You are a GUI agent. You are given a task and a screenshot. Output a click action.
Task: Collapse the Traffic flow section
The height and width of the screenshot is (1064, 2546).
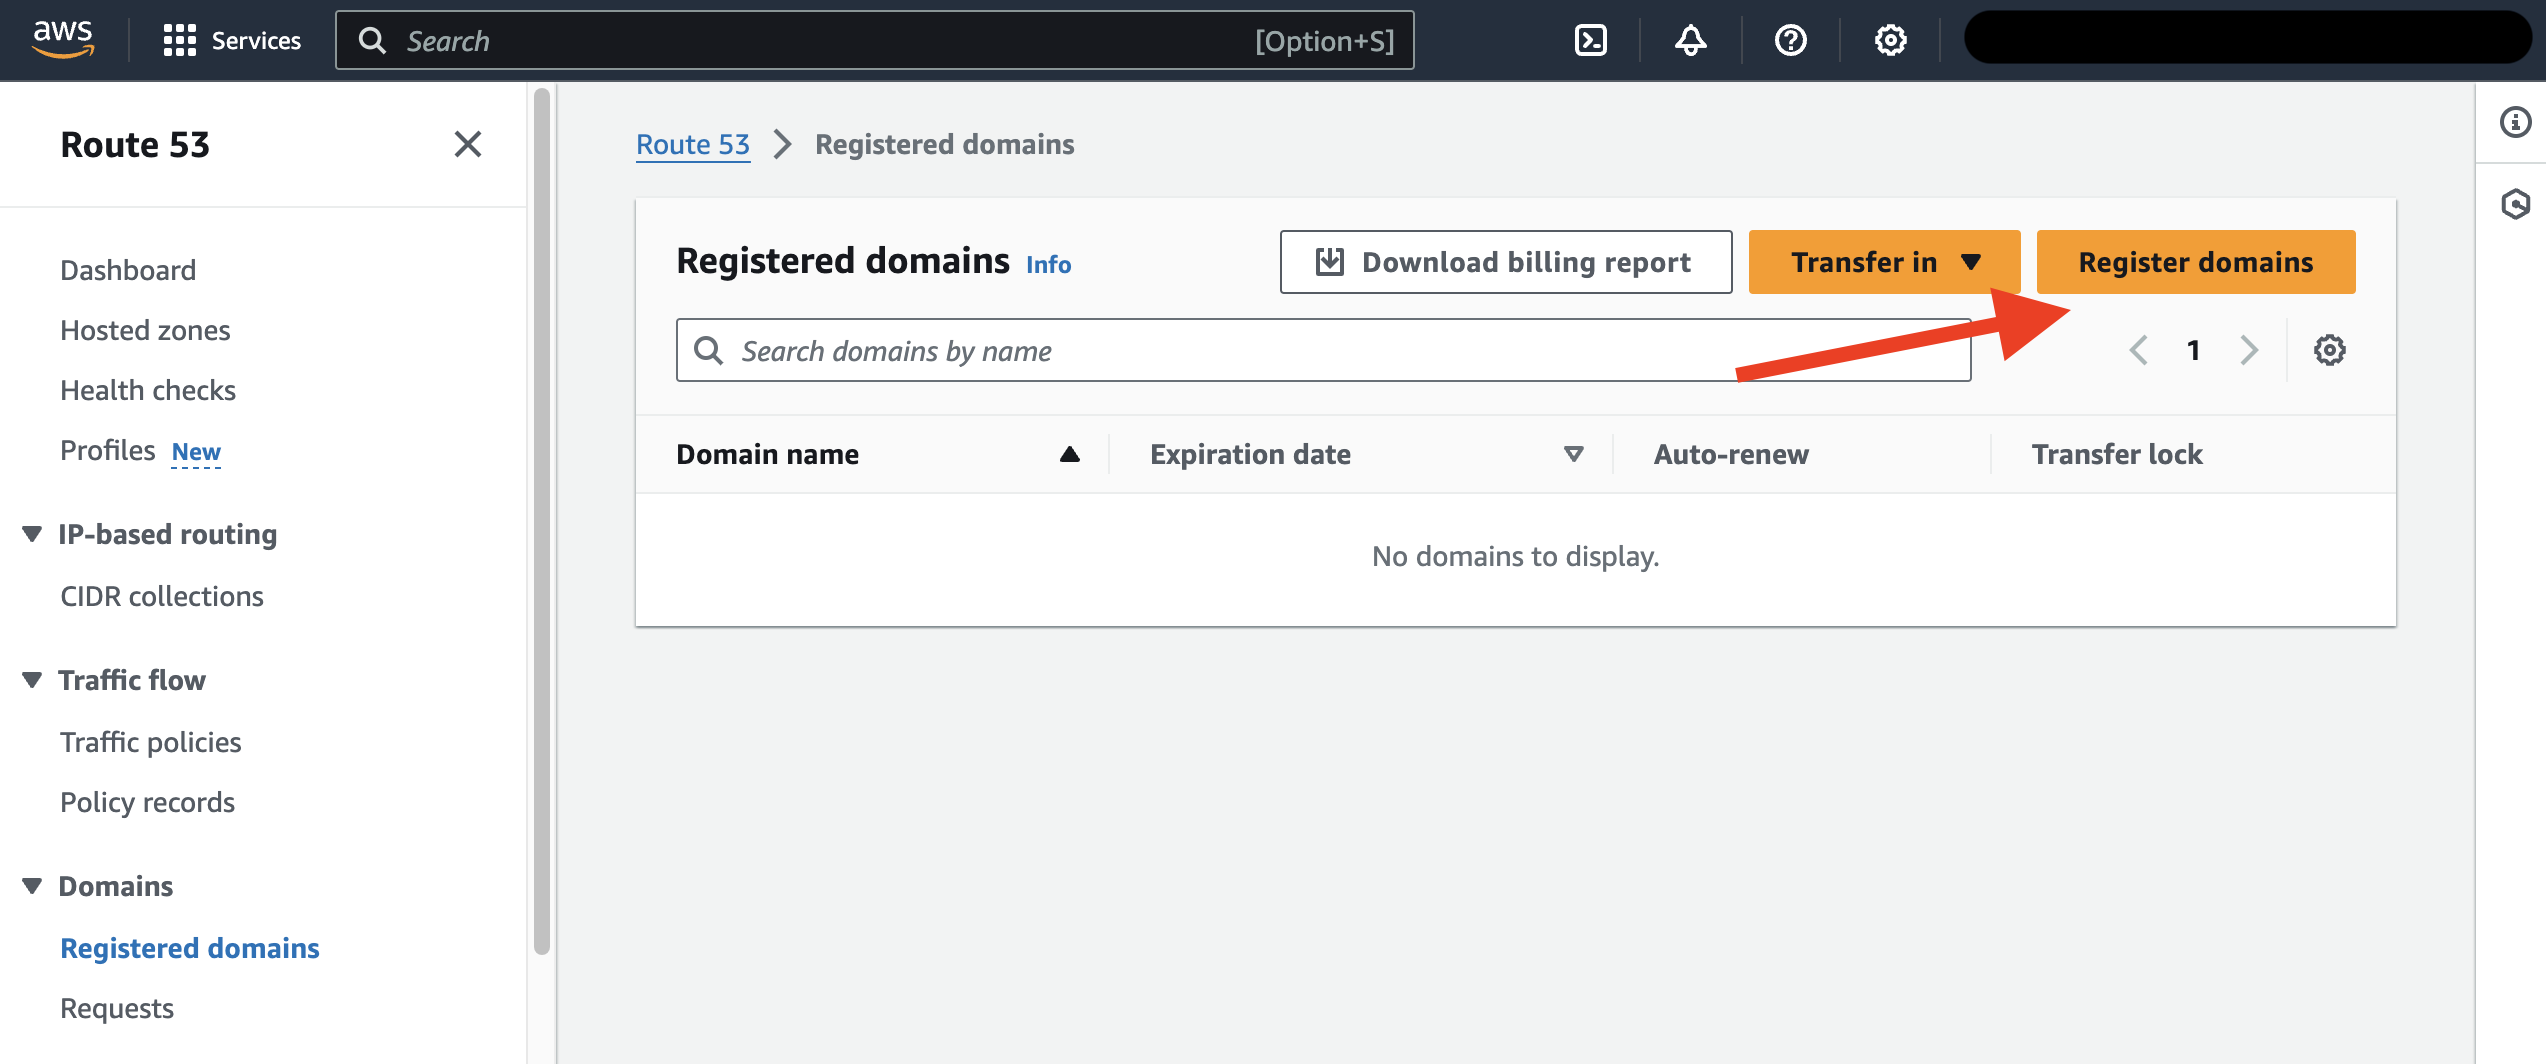tap(32, 680)
